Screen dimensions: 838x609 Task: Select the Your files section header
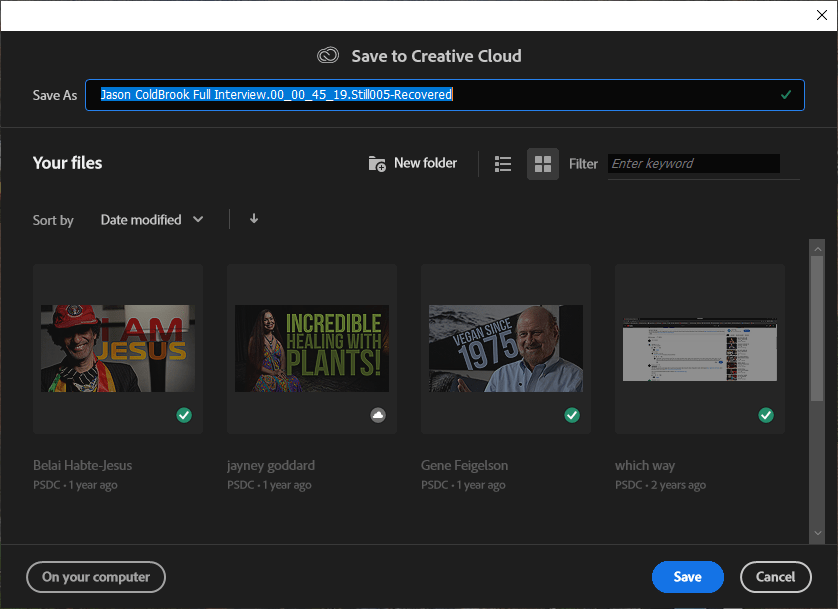(67, 163)
